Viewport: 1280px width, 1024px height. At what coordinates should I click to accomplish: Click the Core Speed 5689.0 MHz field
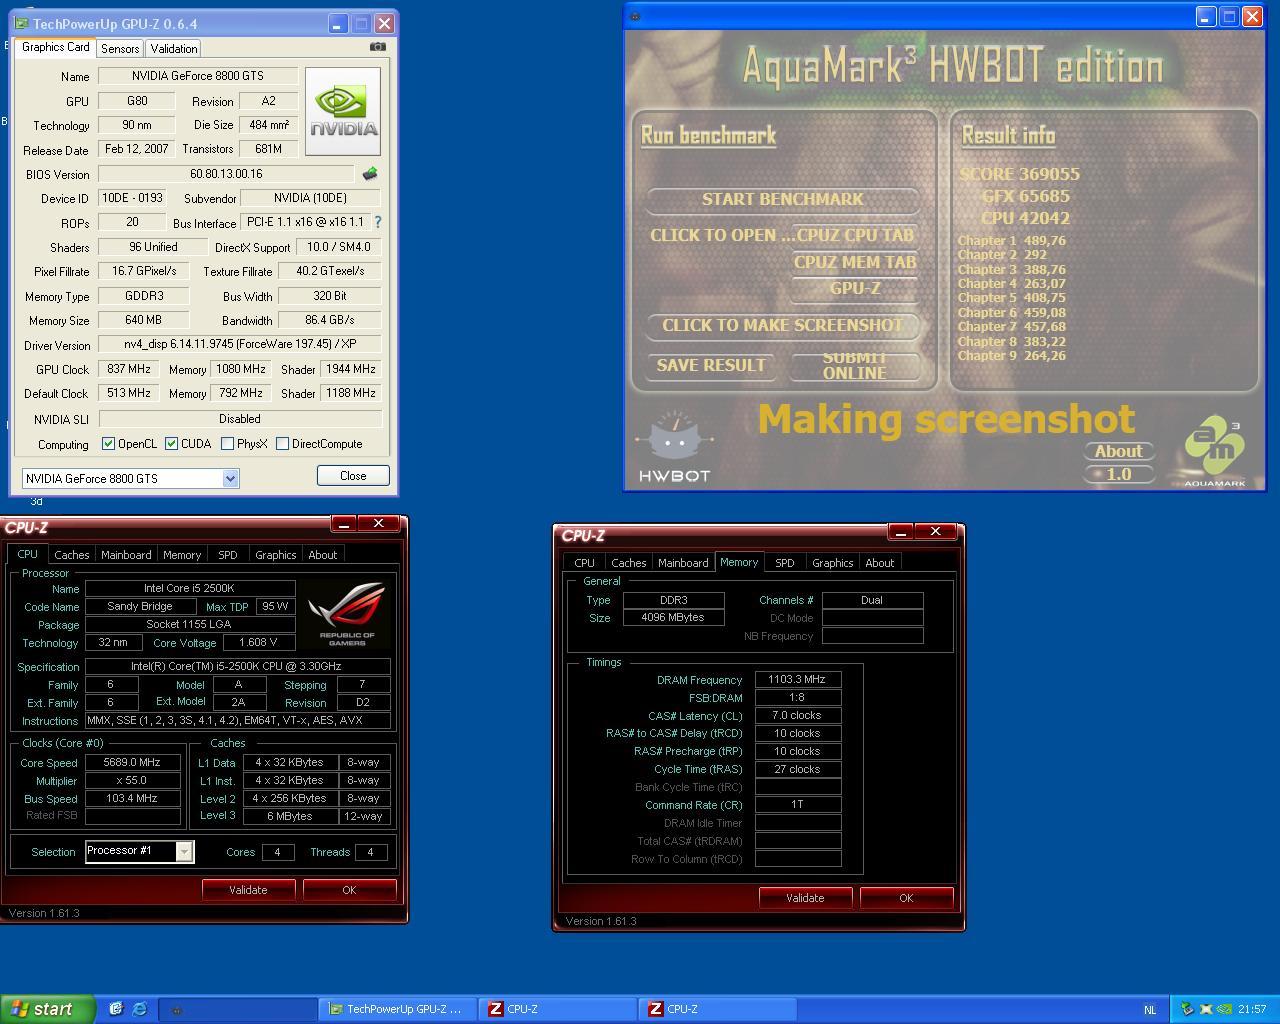pos(132,762)
